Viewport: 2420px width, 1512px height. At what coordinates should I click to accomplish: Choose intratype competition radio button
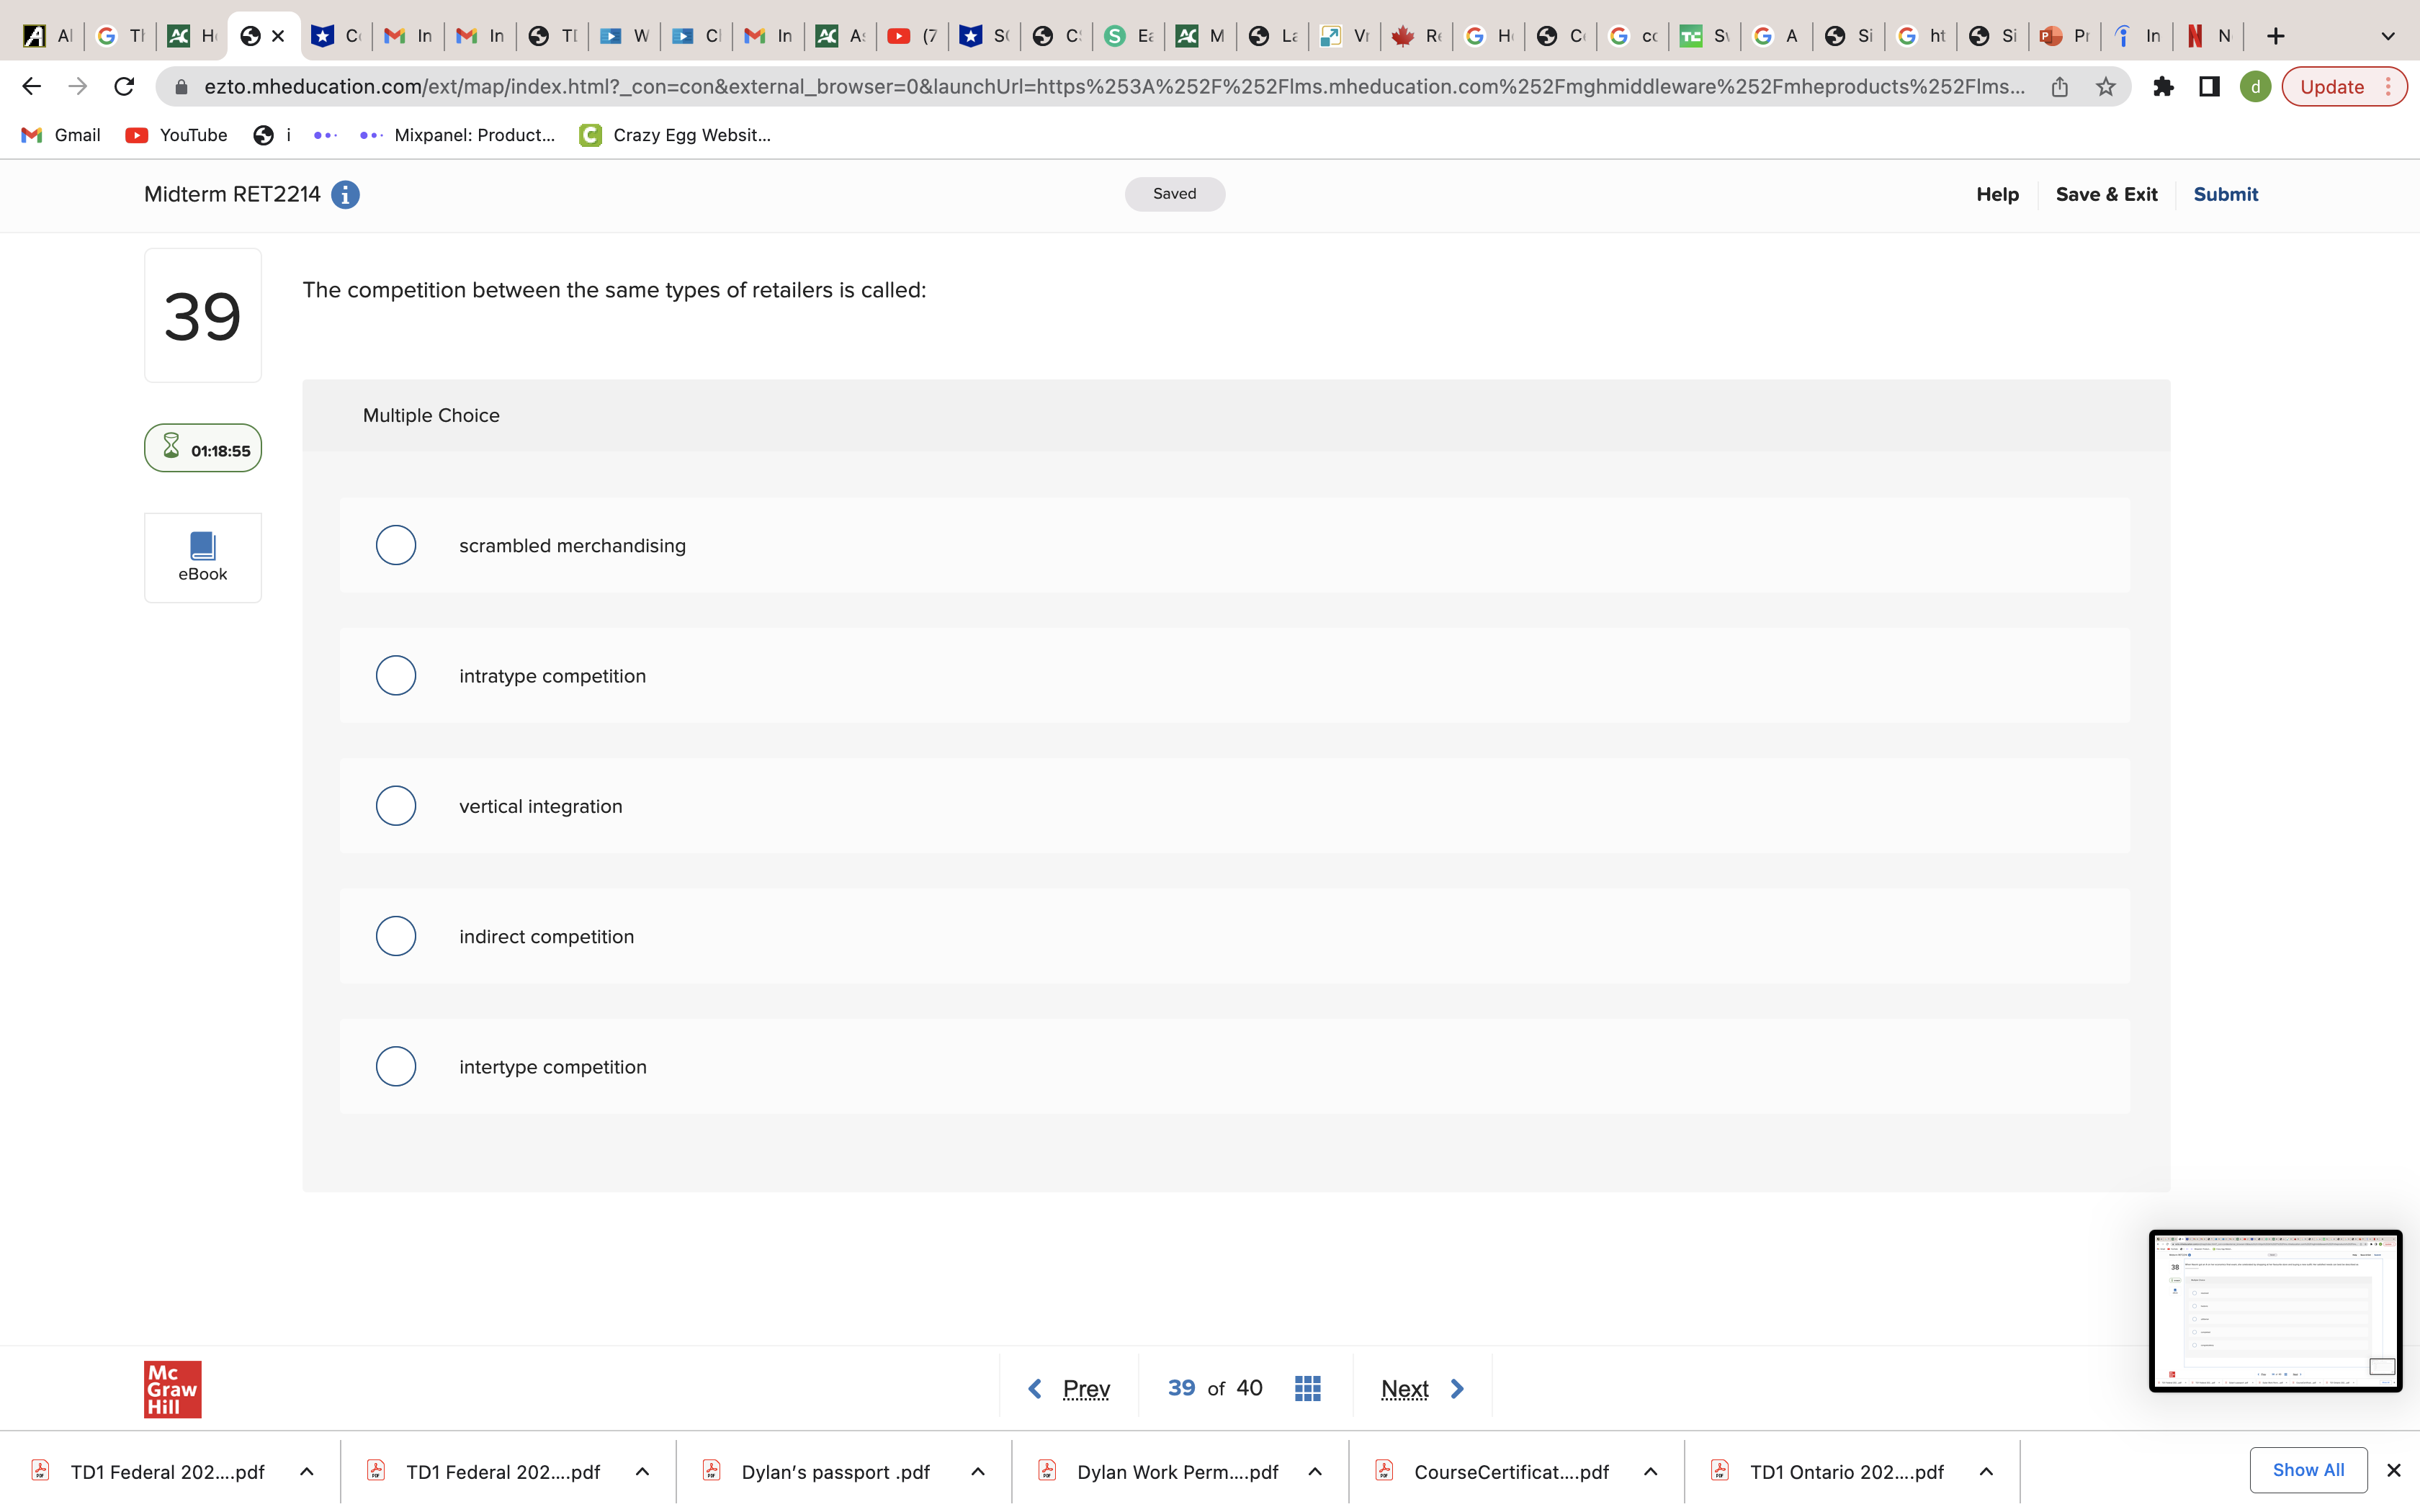tap(396, 675)
